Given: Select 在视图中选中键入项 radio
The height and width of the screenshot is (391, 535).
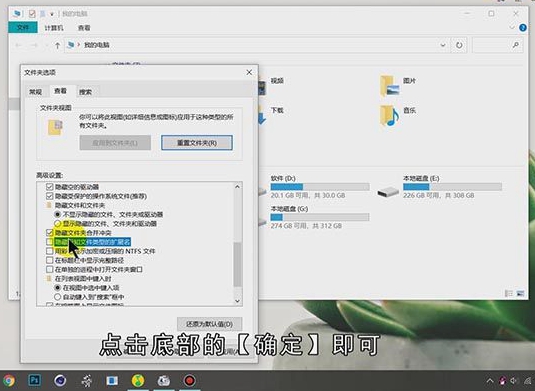Looking at the screenshot, I should click(57, 288).
